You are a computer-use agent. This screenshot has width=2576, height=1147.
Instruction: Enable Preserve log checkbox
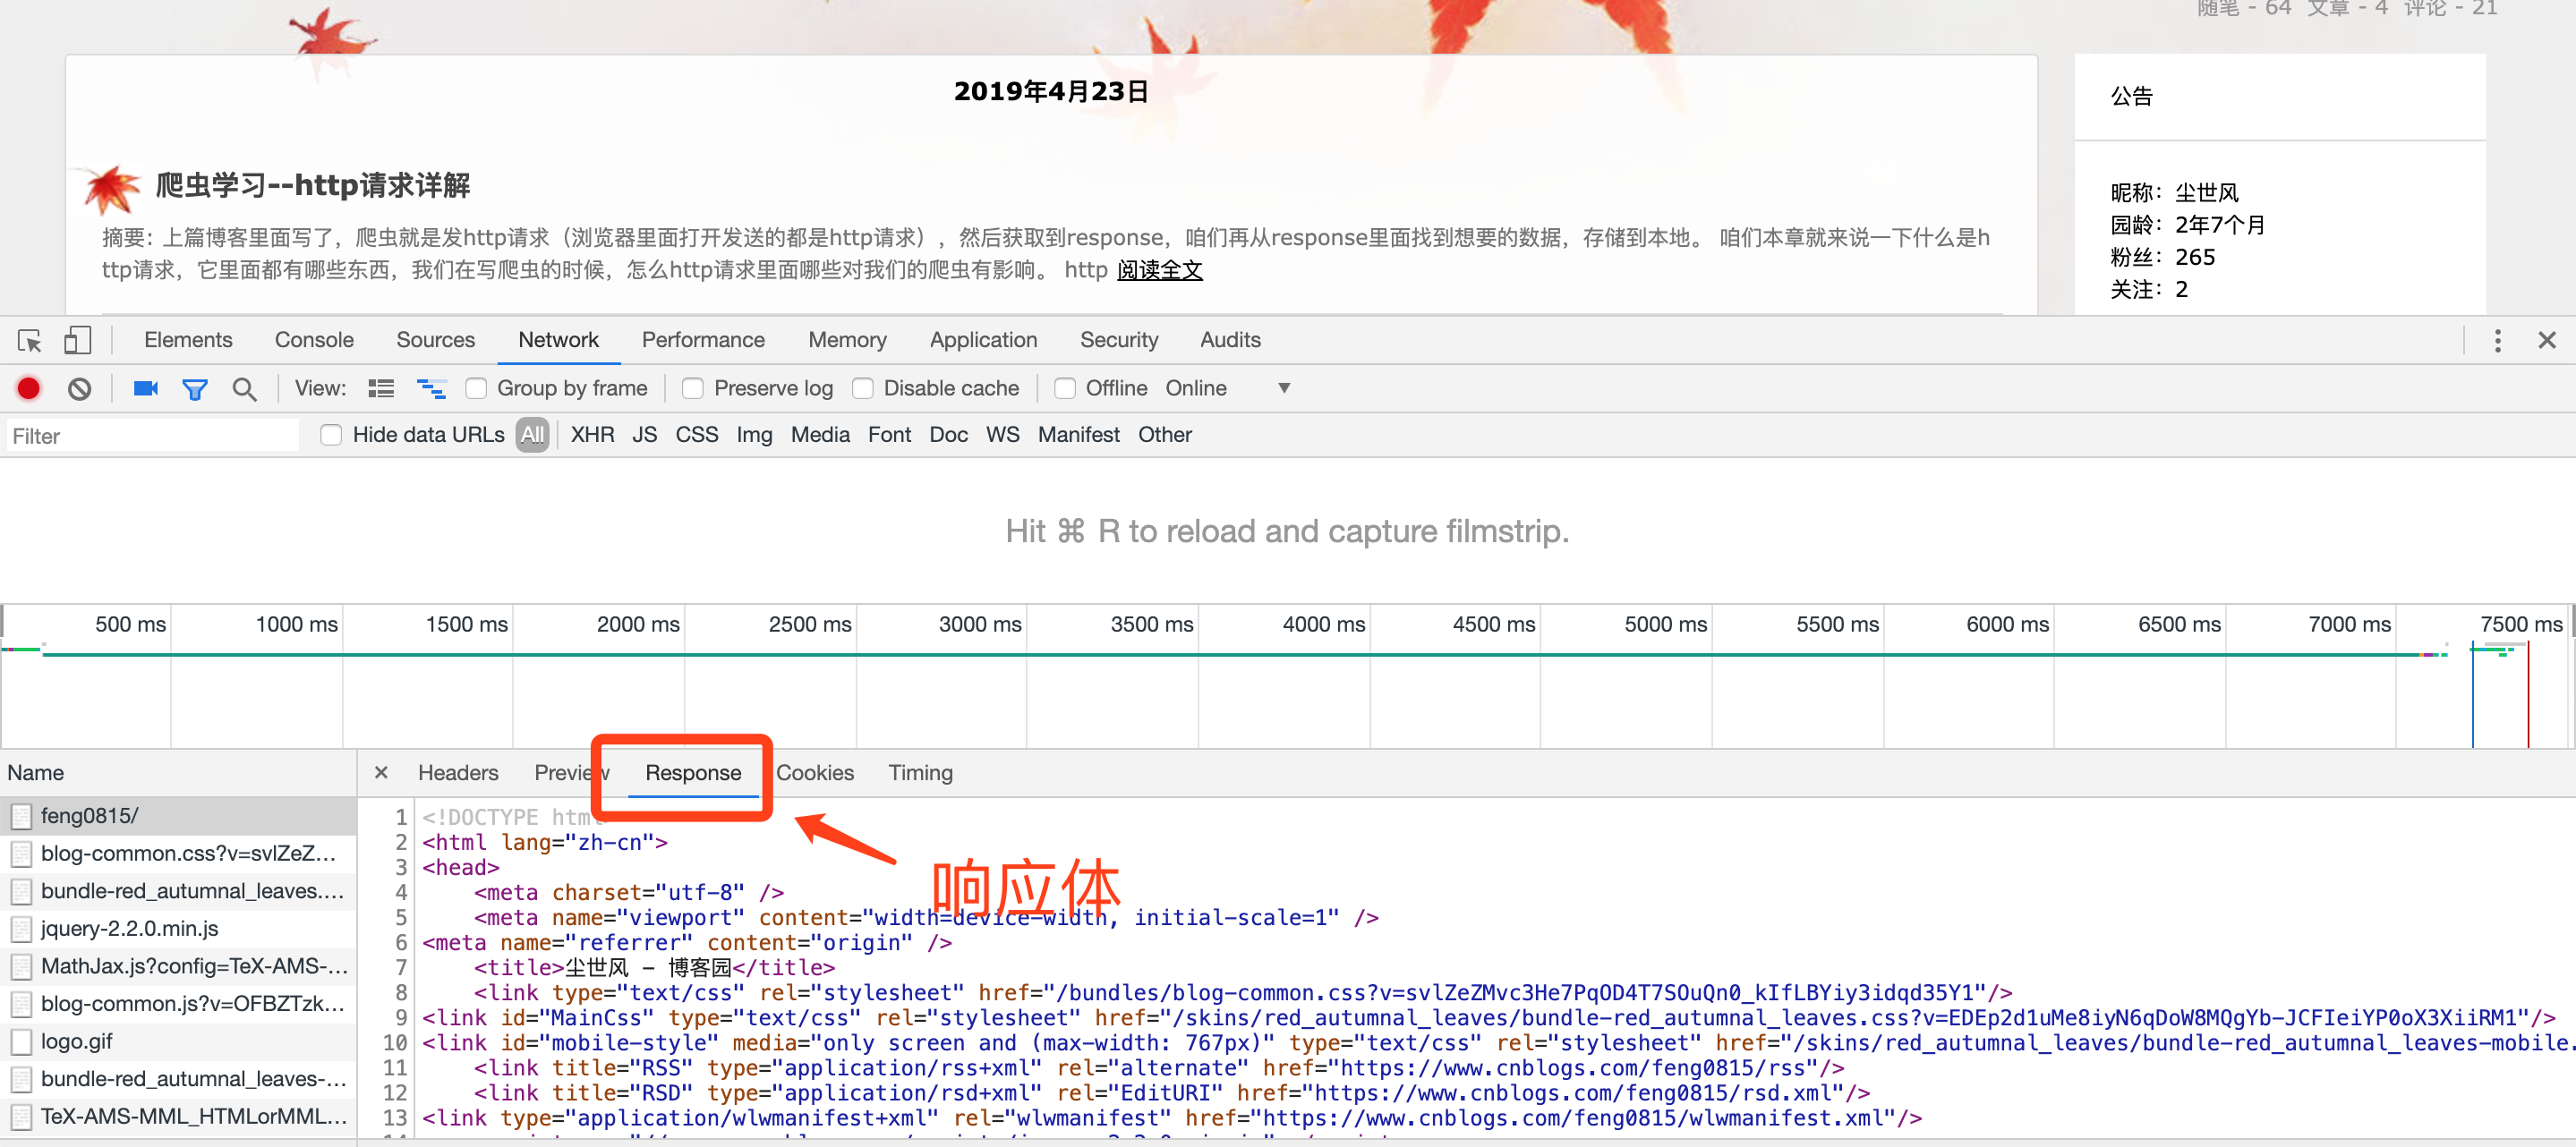tap(692, 388)
